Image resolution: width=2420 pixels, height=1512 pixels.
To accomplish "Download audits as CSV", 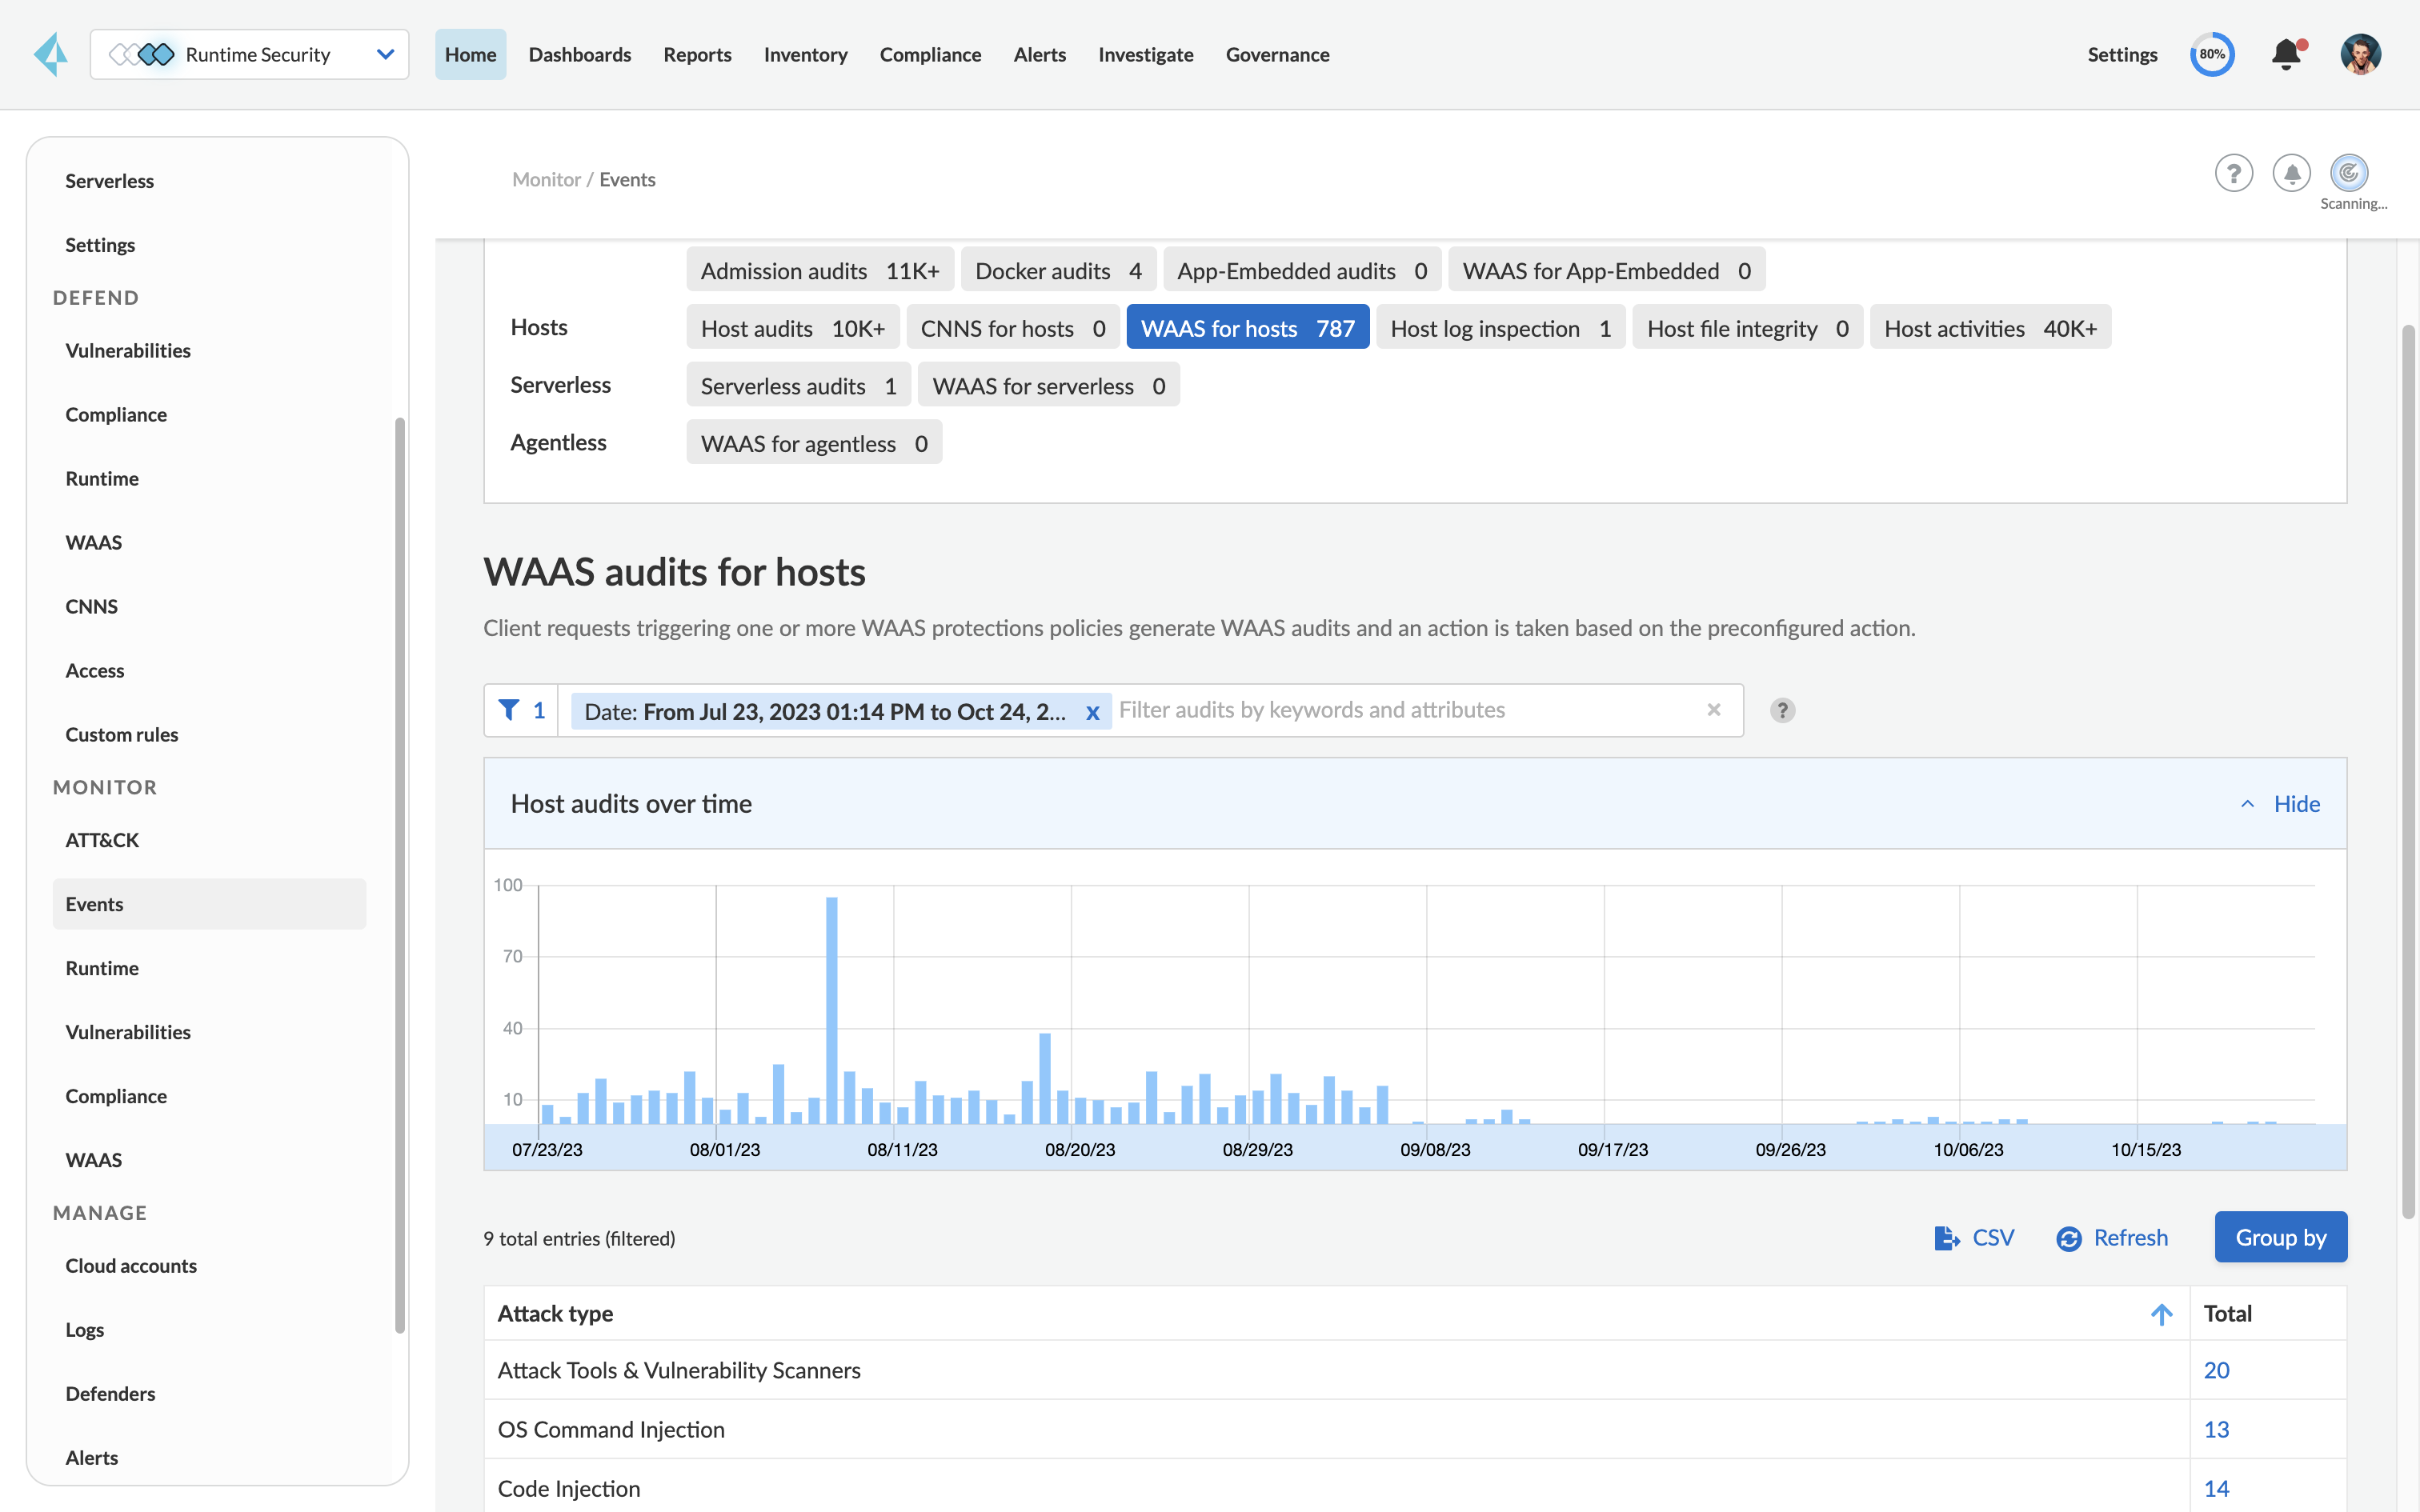I will coord(1974,1238).
